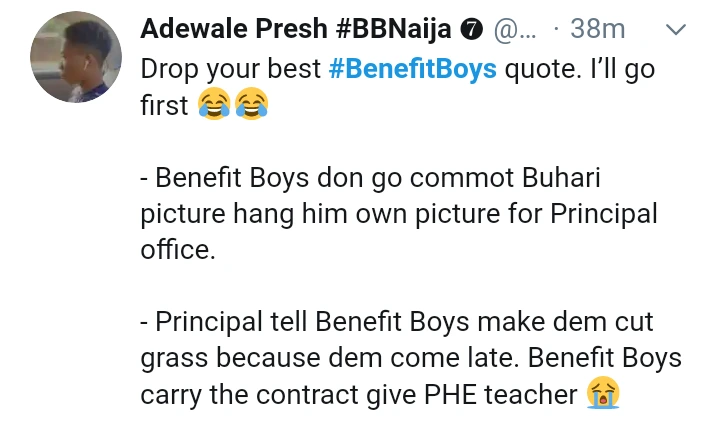Click the first laughing tears emoji
The image size is (720, 424).
(x=214, y=104)
